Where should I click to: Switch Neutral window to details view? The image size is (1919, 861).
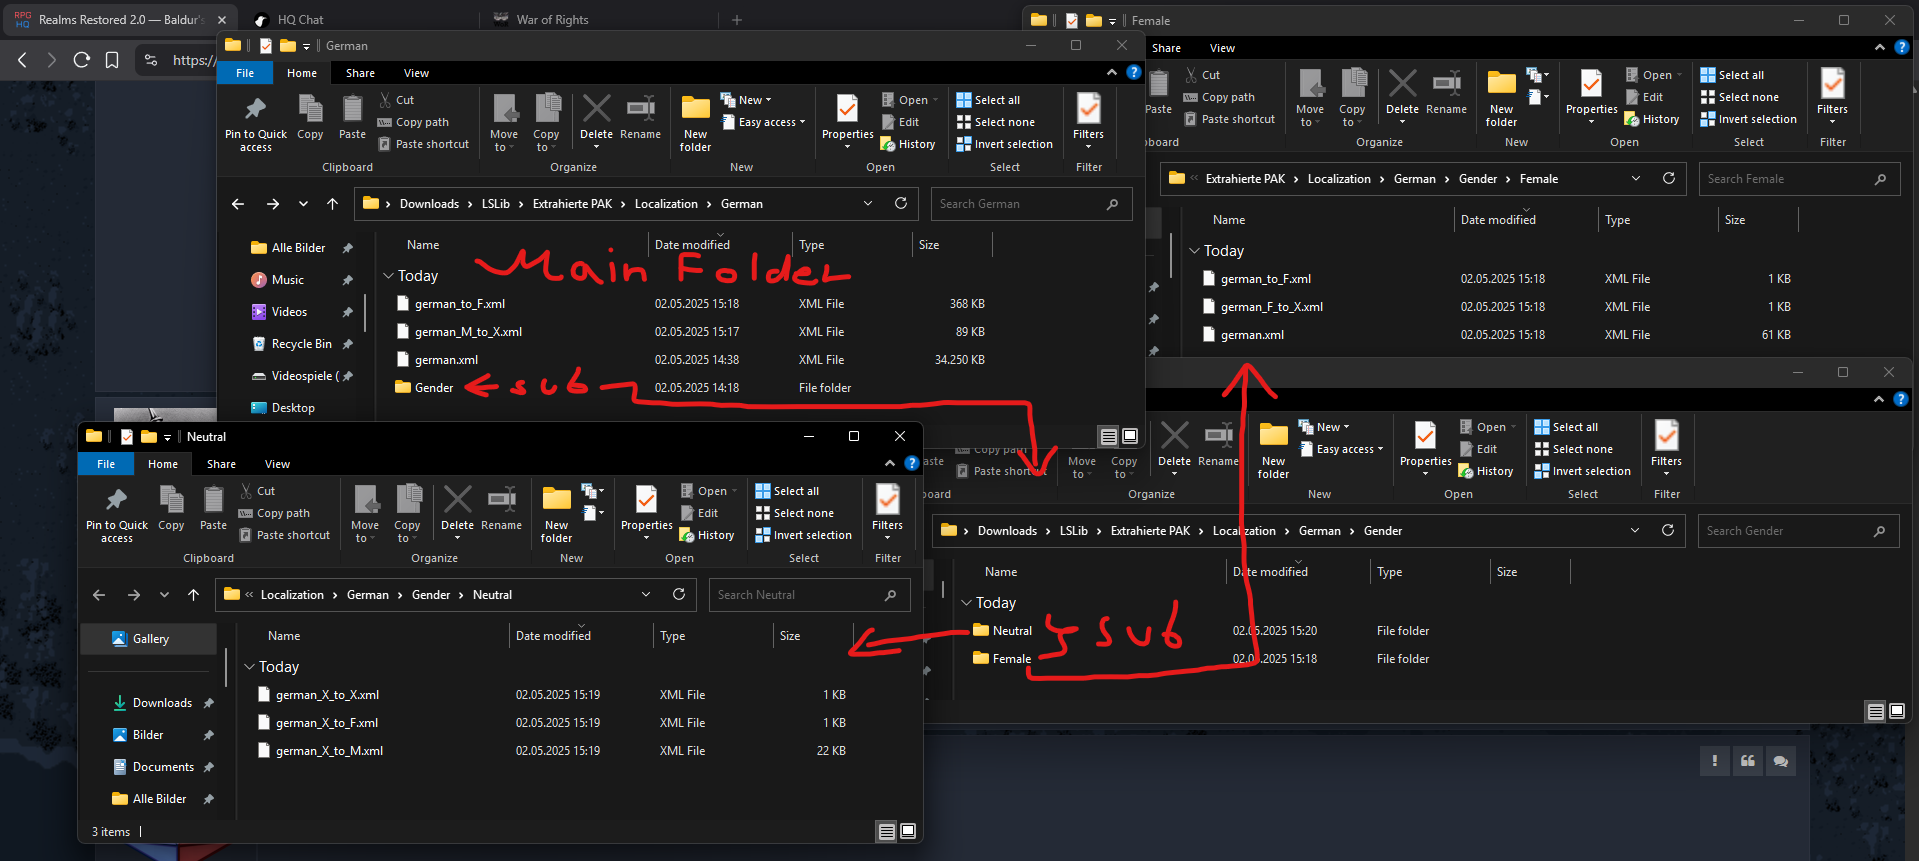click(x=886, y=831)
